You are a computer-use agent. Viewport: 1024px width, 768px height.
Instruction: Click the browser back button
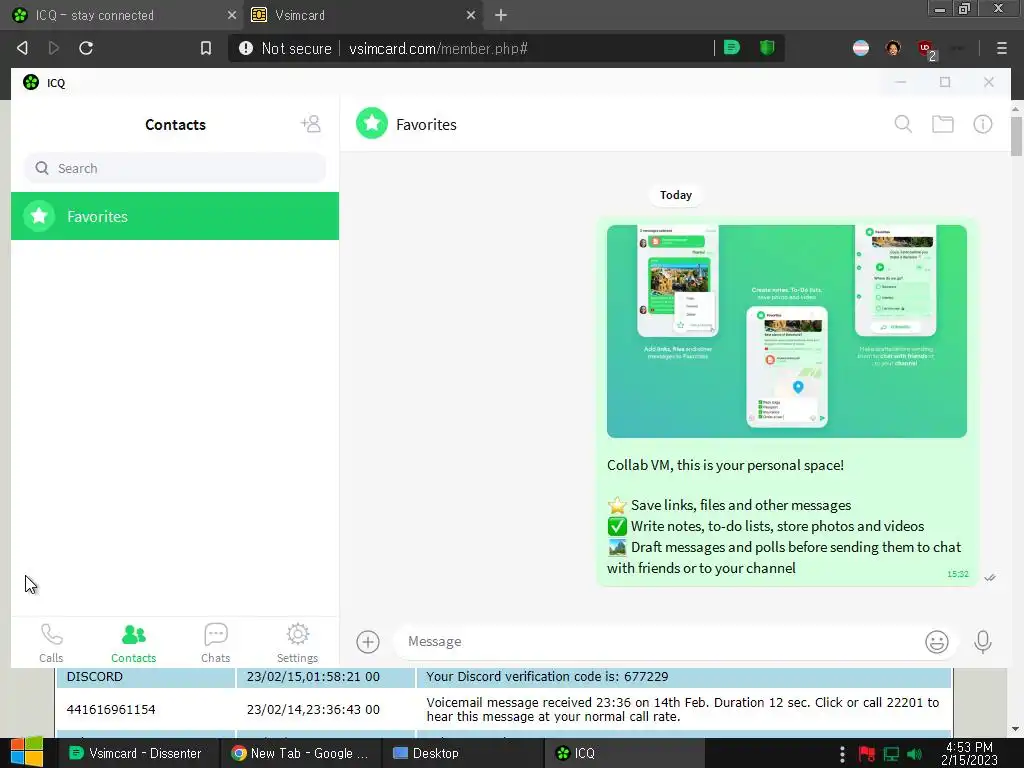[x=22, y=48]
